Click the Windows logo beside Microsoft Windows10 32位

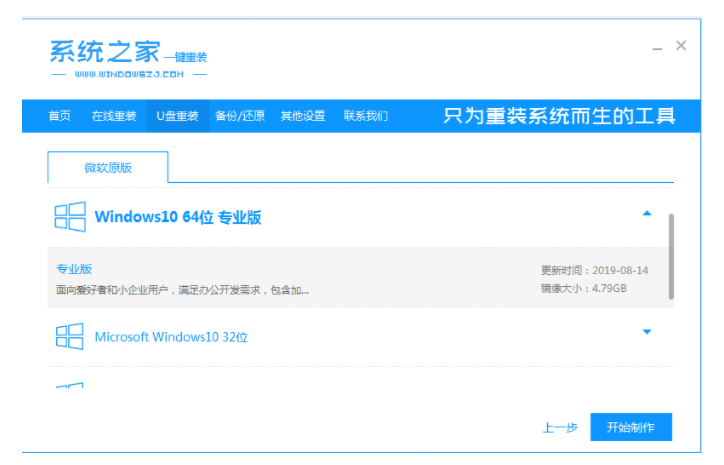(70, 336)
